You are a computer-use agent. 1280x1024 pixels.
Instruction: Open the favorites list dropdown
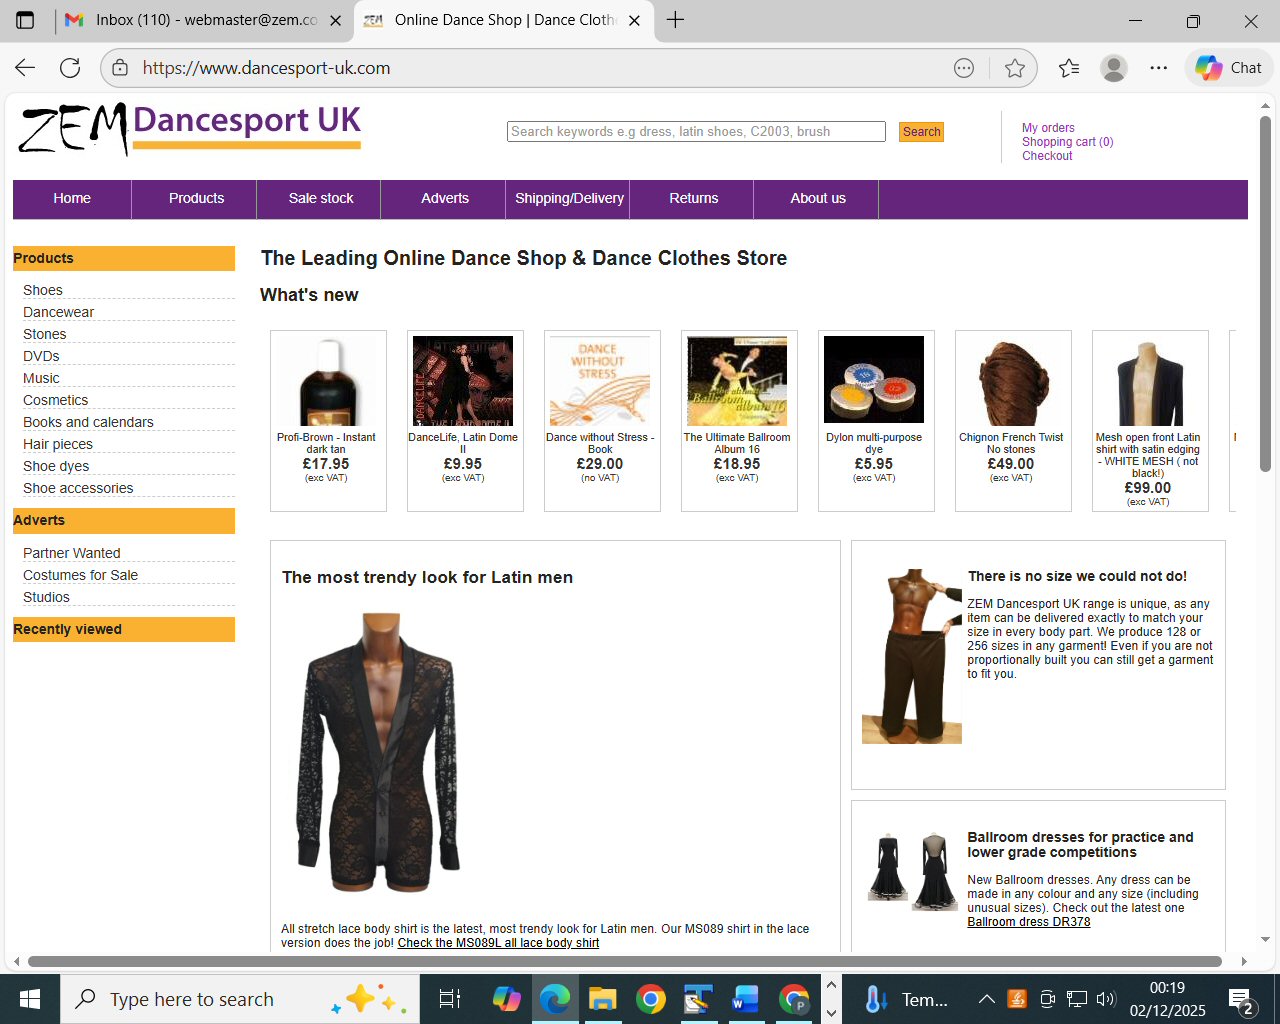(1066, 68)
